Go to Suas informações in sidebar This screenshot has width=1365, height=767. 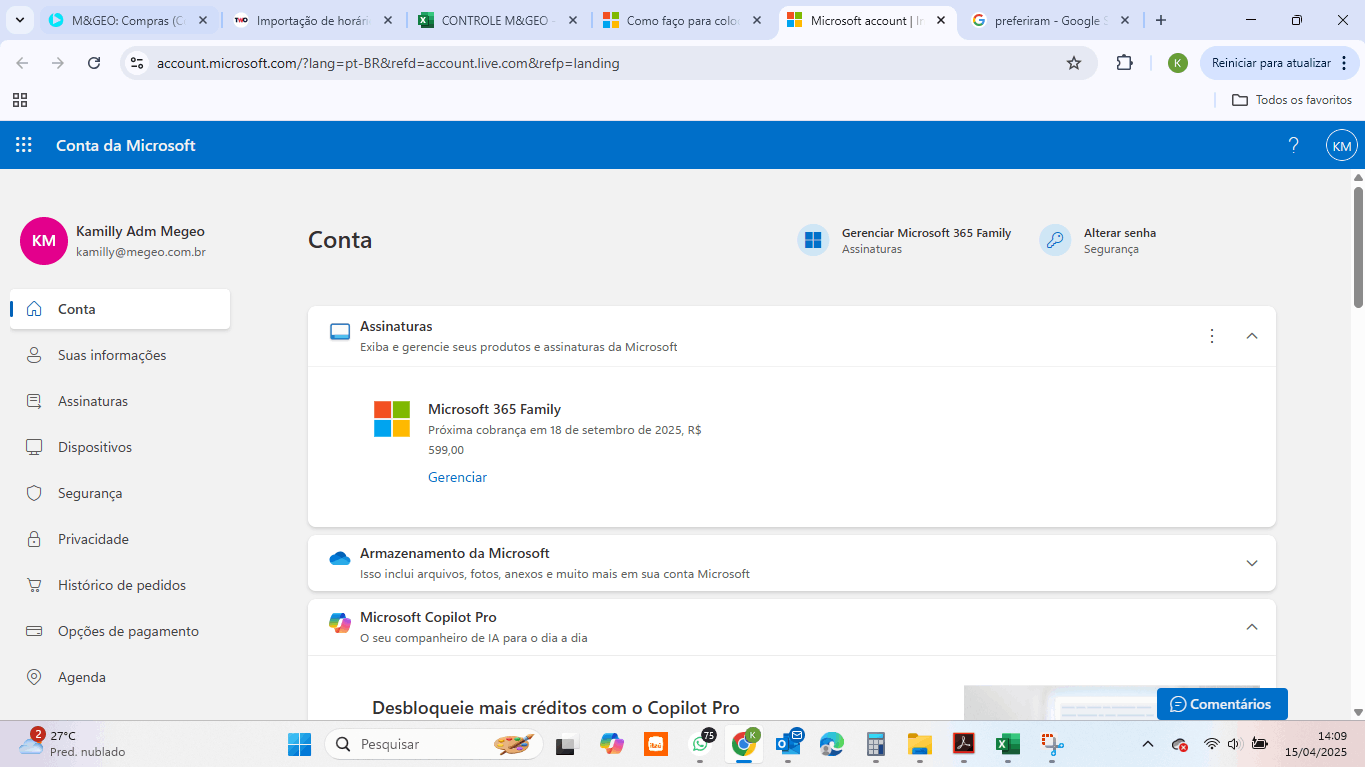point(112,355)
